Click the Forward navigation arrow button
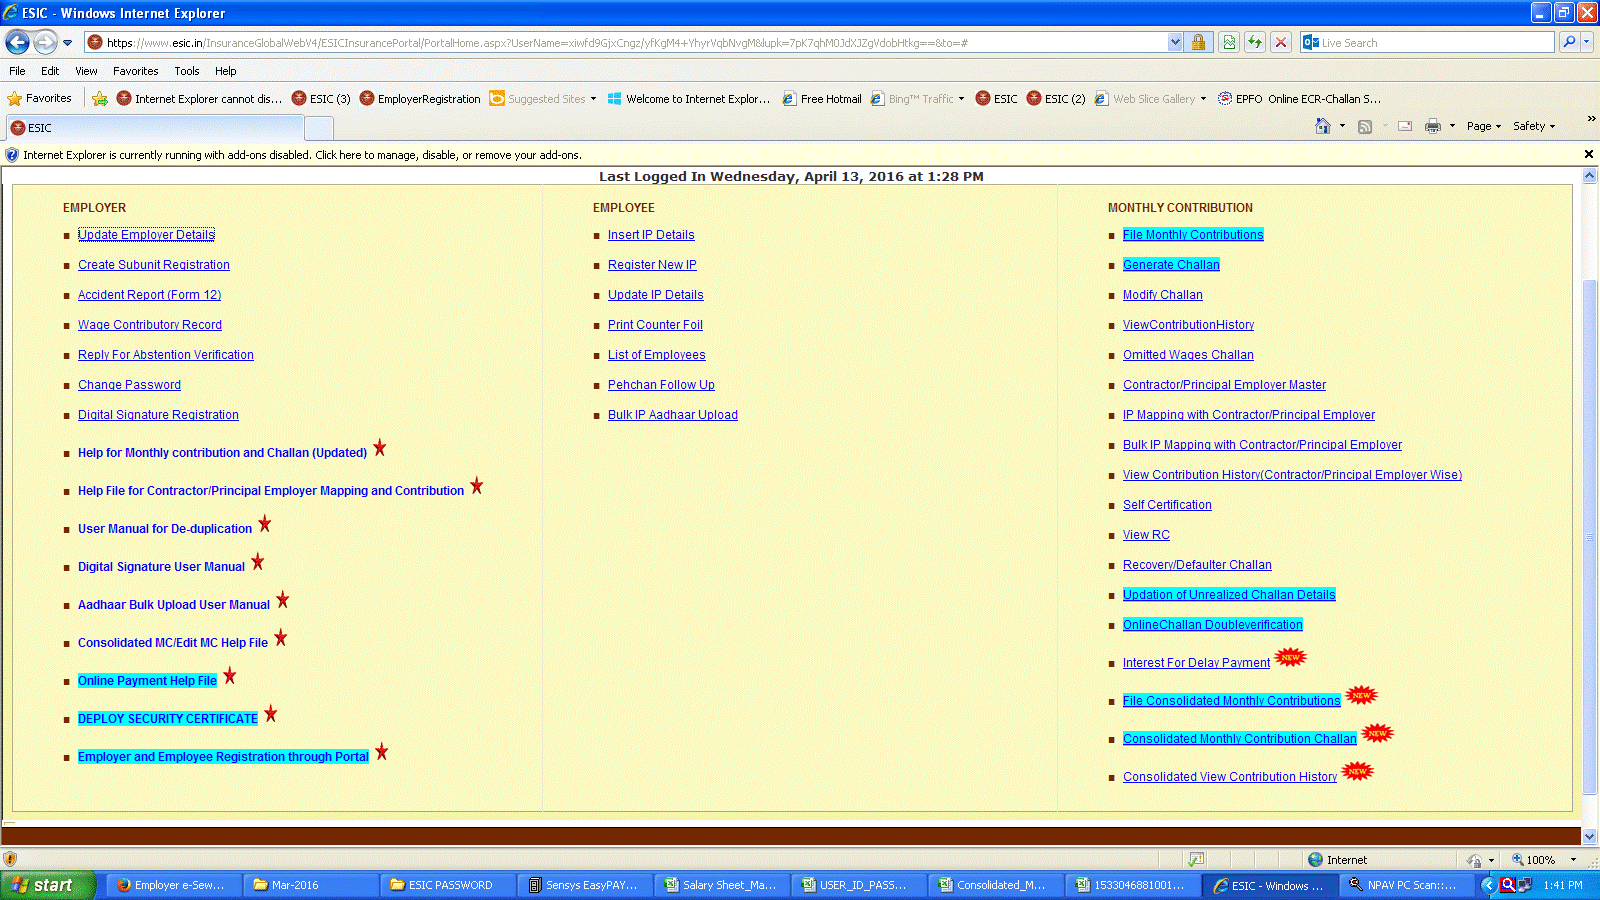Screen dimensions: 1600x900 coord(45,42)
